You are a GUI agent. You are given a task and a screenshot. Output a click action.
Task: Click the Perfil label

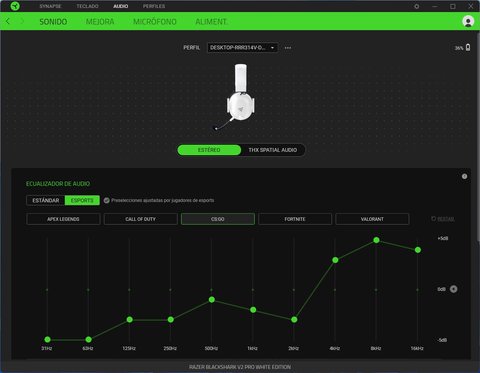(x=192, y=48)
